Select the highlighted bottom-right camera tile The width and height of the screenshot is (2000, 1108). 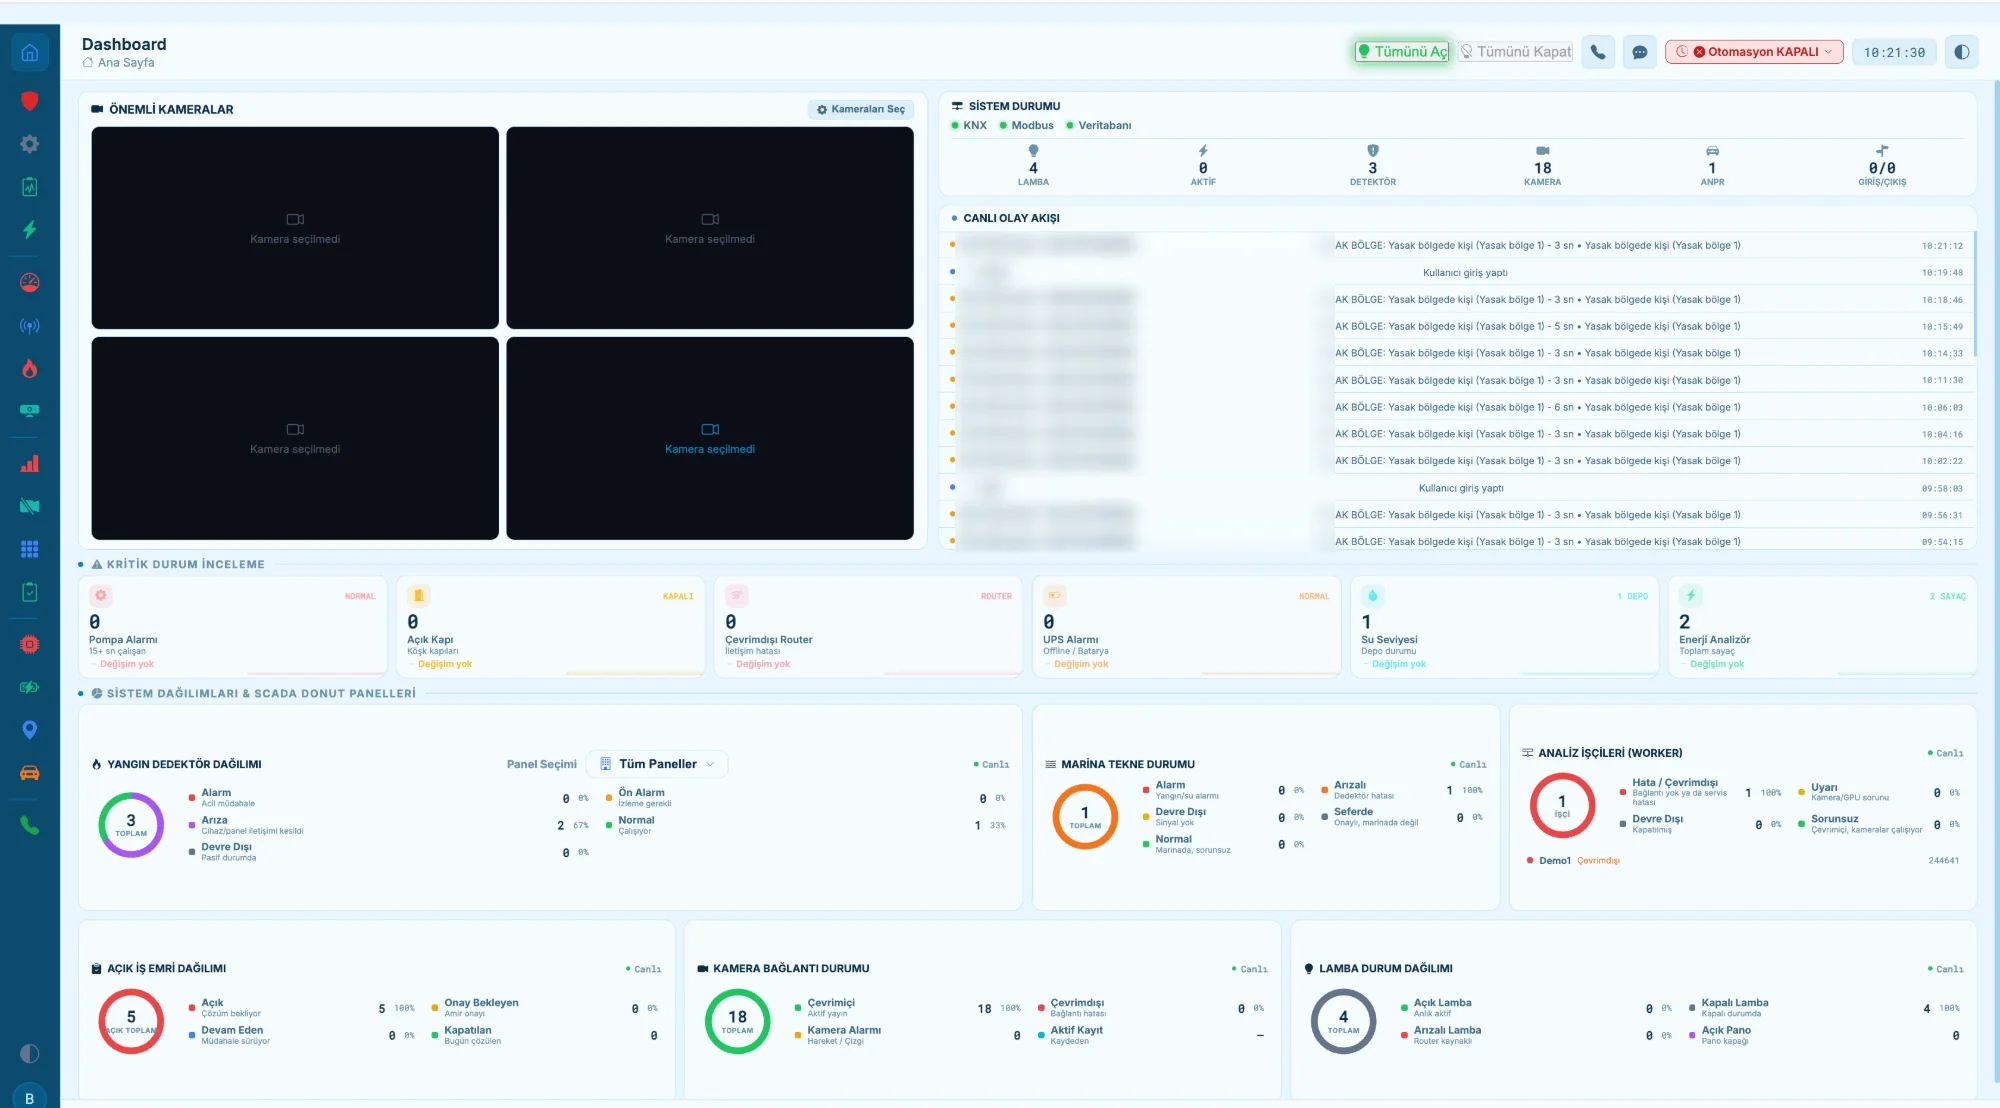click(710, 438)
